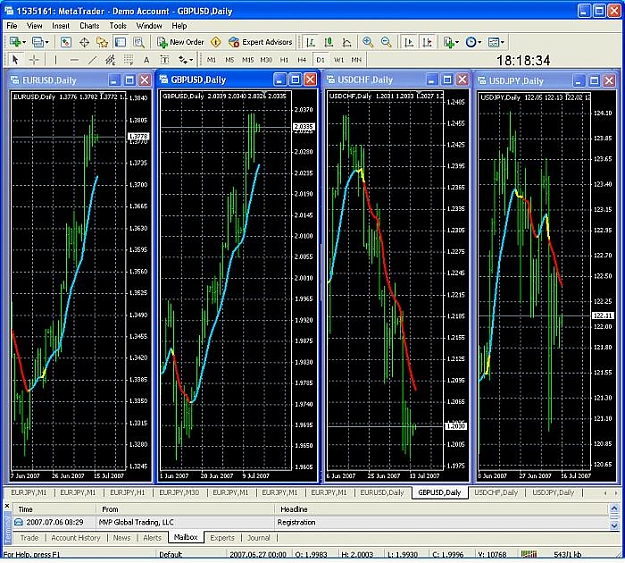The image size is (625, 563).
Task: Open the Help menu
Action: [x=179, y=26]
